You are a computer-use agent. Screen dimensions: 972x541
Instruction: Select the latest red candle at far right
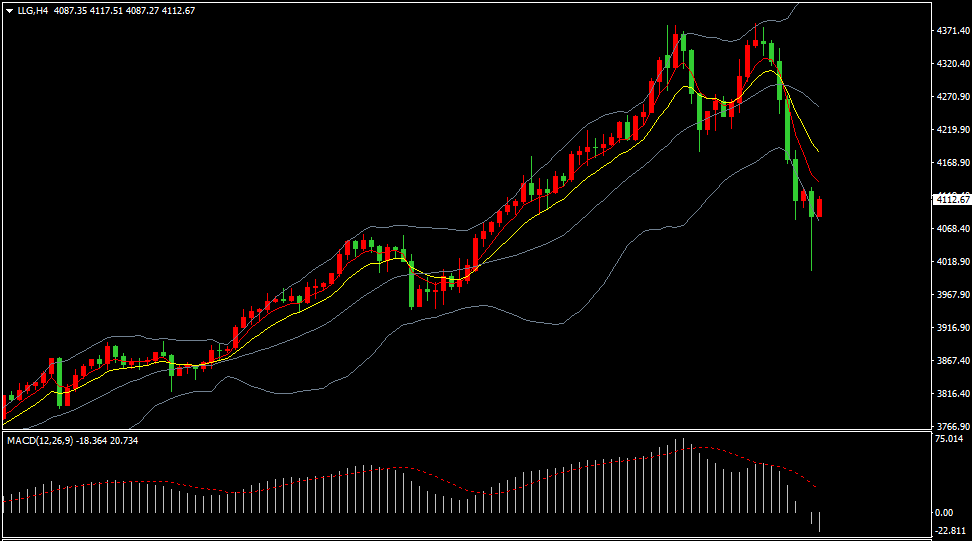click(820, 208)
